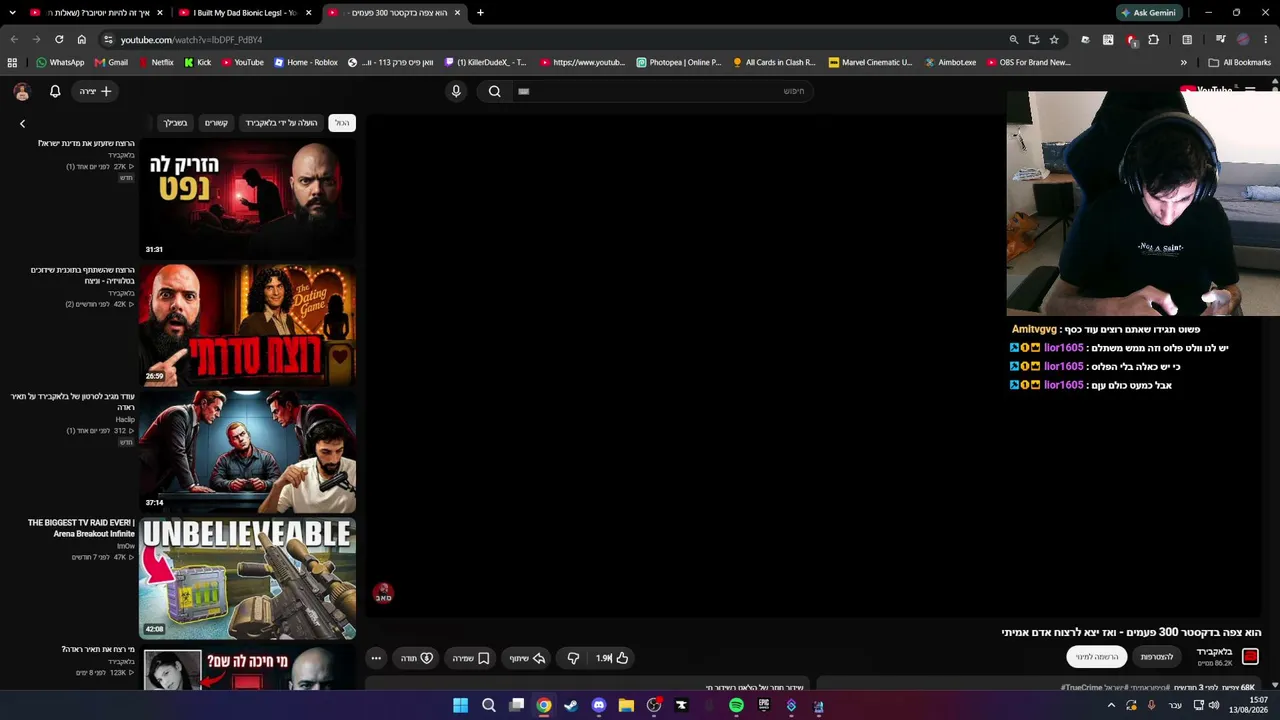1280x720 pixels.
Task: Open a new browser tab
Action: point(480,13)
